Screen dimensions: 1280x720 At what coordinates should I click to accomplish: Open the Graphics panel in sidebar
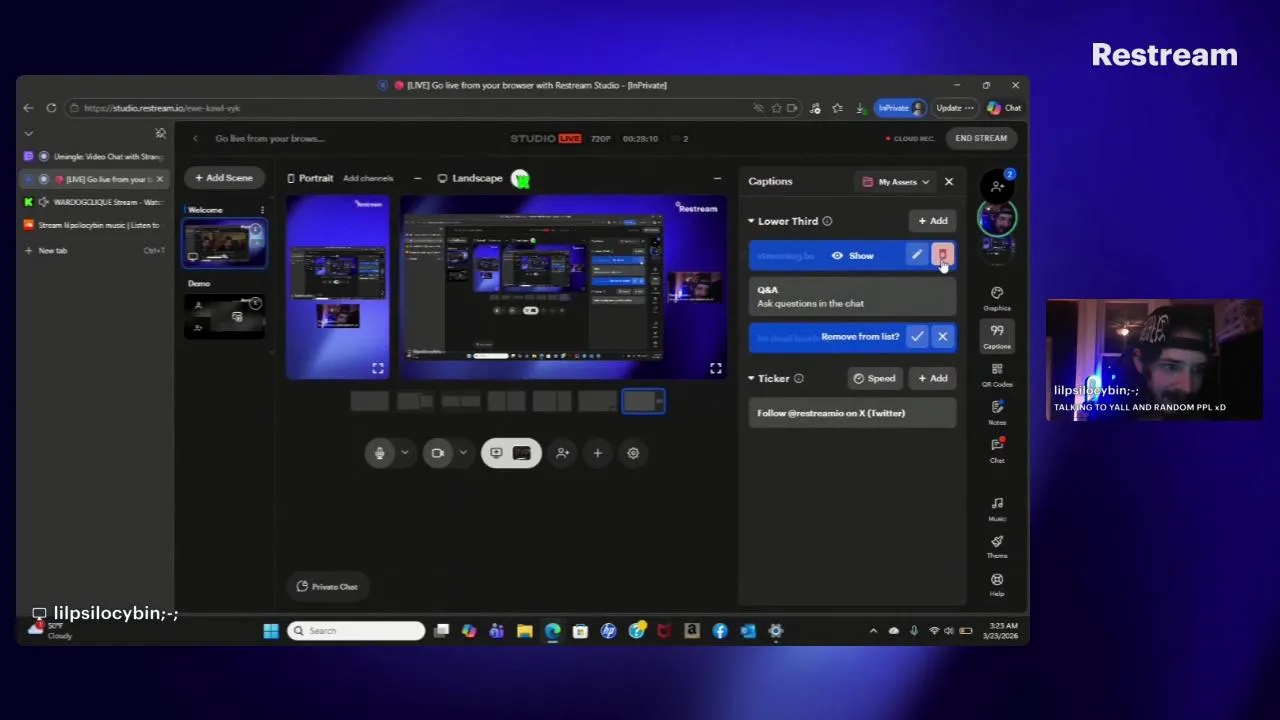[997, 297]
